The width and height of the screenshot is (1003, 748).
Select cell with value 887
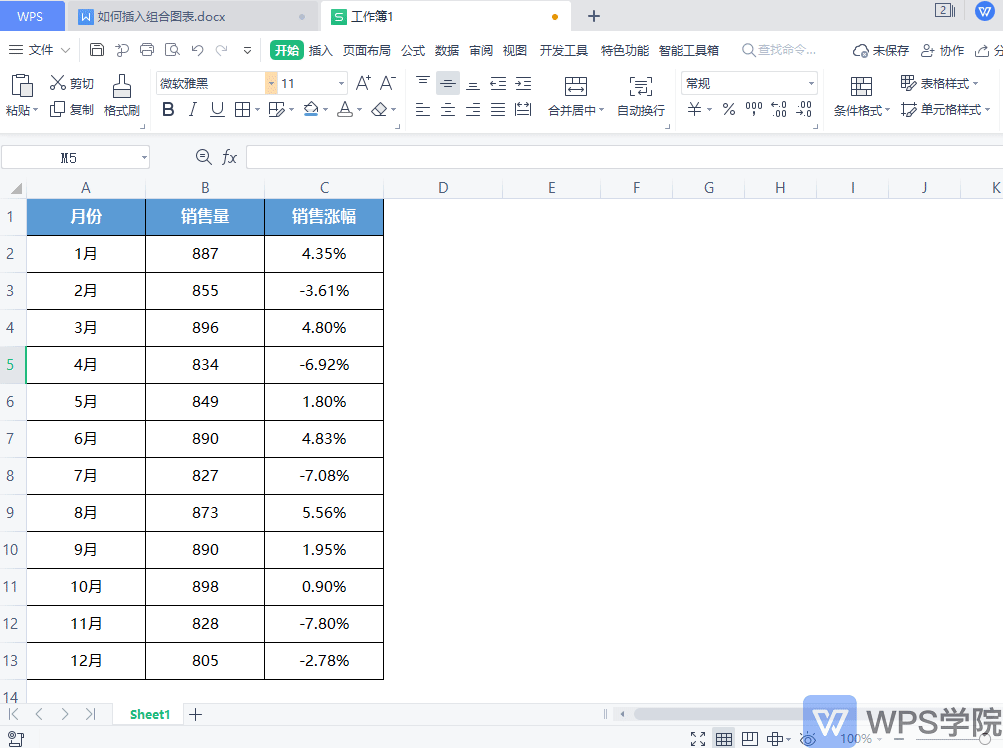205,254
